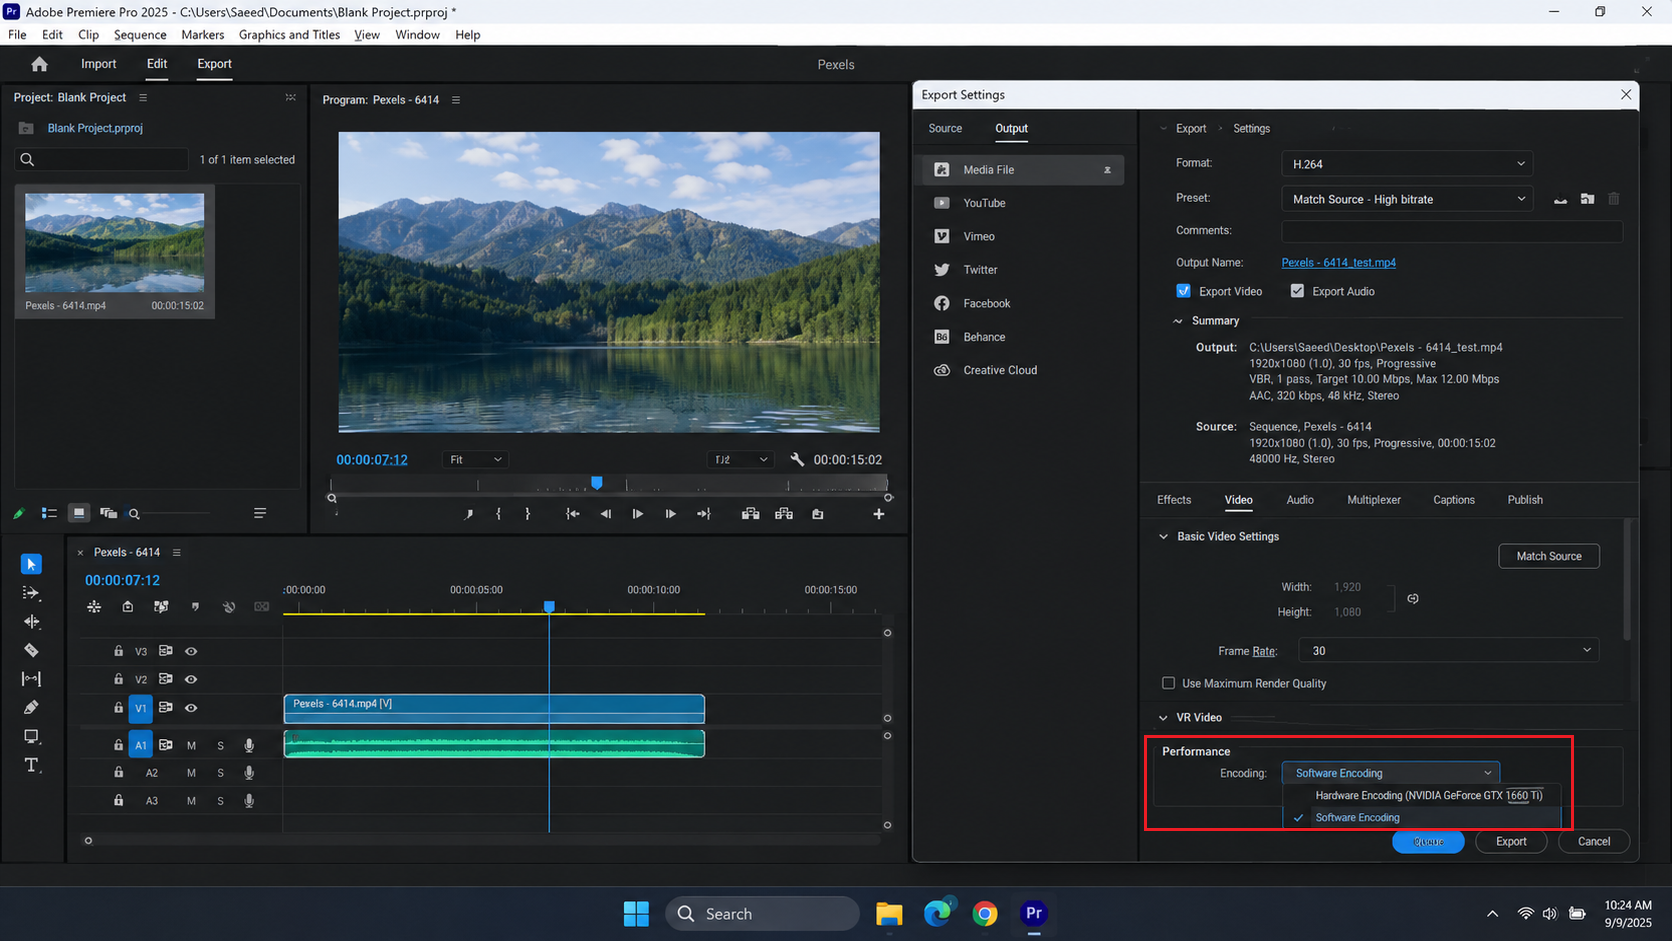Click the Export button
Image resolution: width=1672 pixels, height=941 pixels.
click(1511, 842)
